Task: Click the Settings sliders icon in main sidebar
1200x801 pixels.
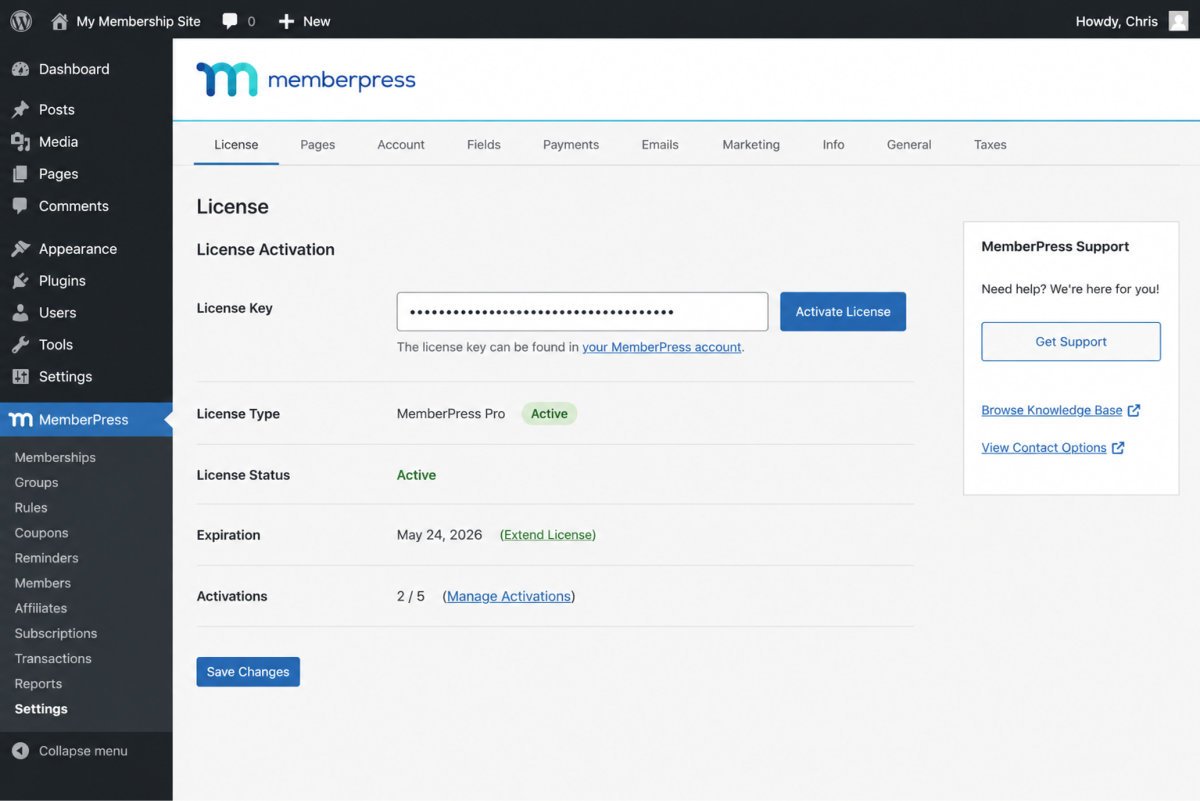Action: pyautogui.click(x=20, y=377)
